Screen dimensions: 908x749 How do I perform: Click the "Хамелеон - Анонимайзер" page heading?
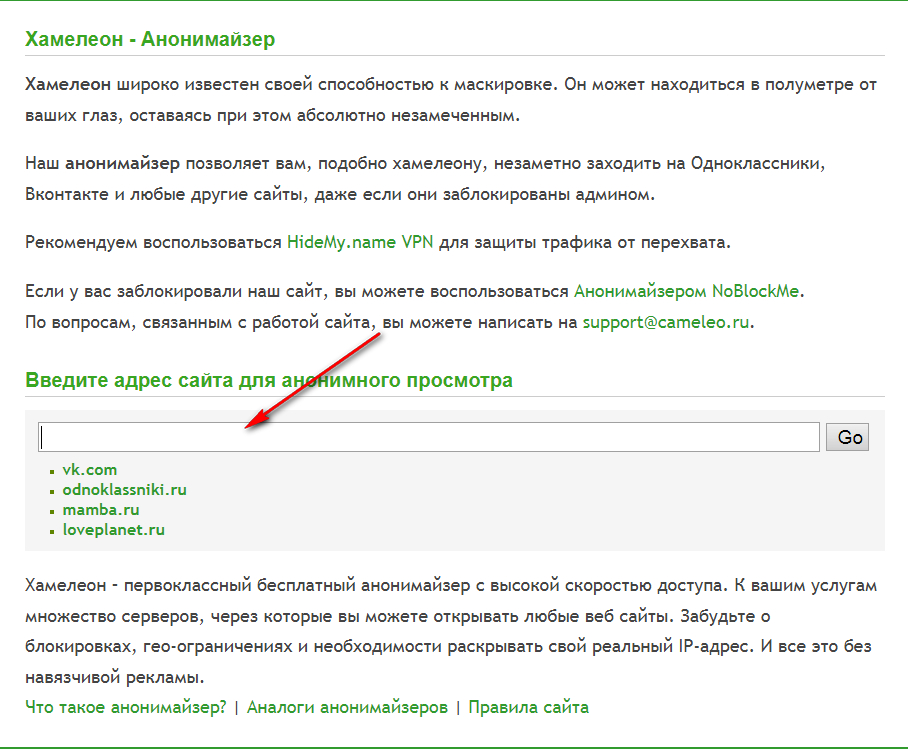150,40
